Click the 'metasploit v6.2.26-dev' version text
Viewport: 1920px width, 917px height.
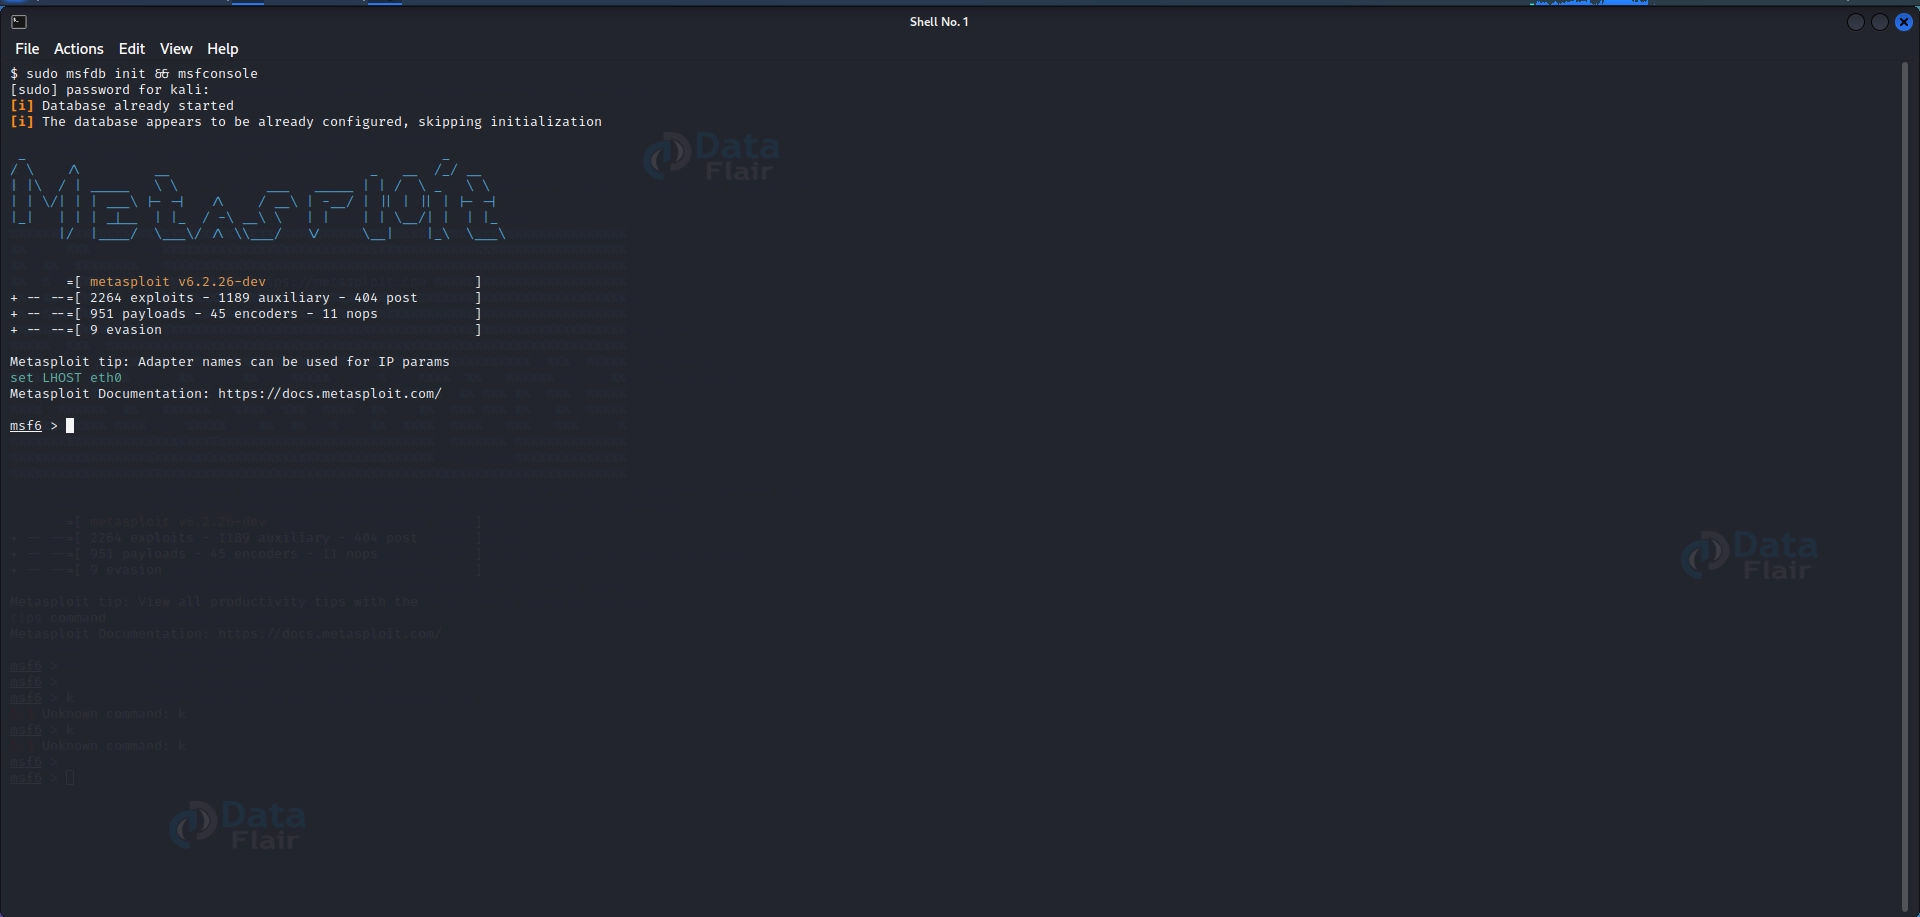point(178,282)
